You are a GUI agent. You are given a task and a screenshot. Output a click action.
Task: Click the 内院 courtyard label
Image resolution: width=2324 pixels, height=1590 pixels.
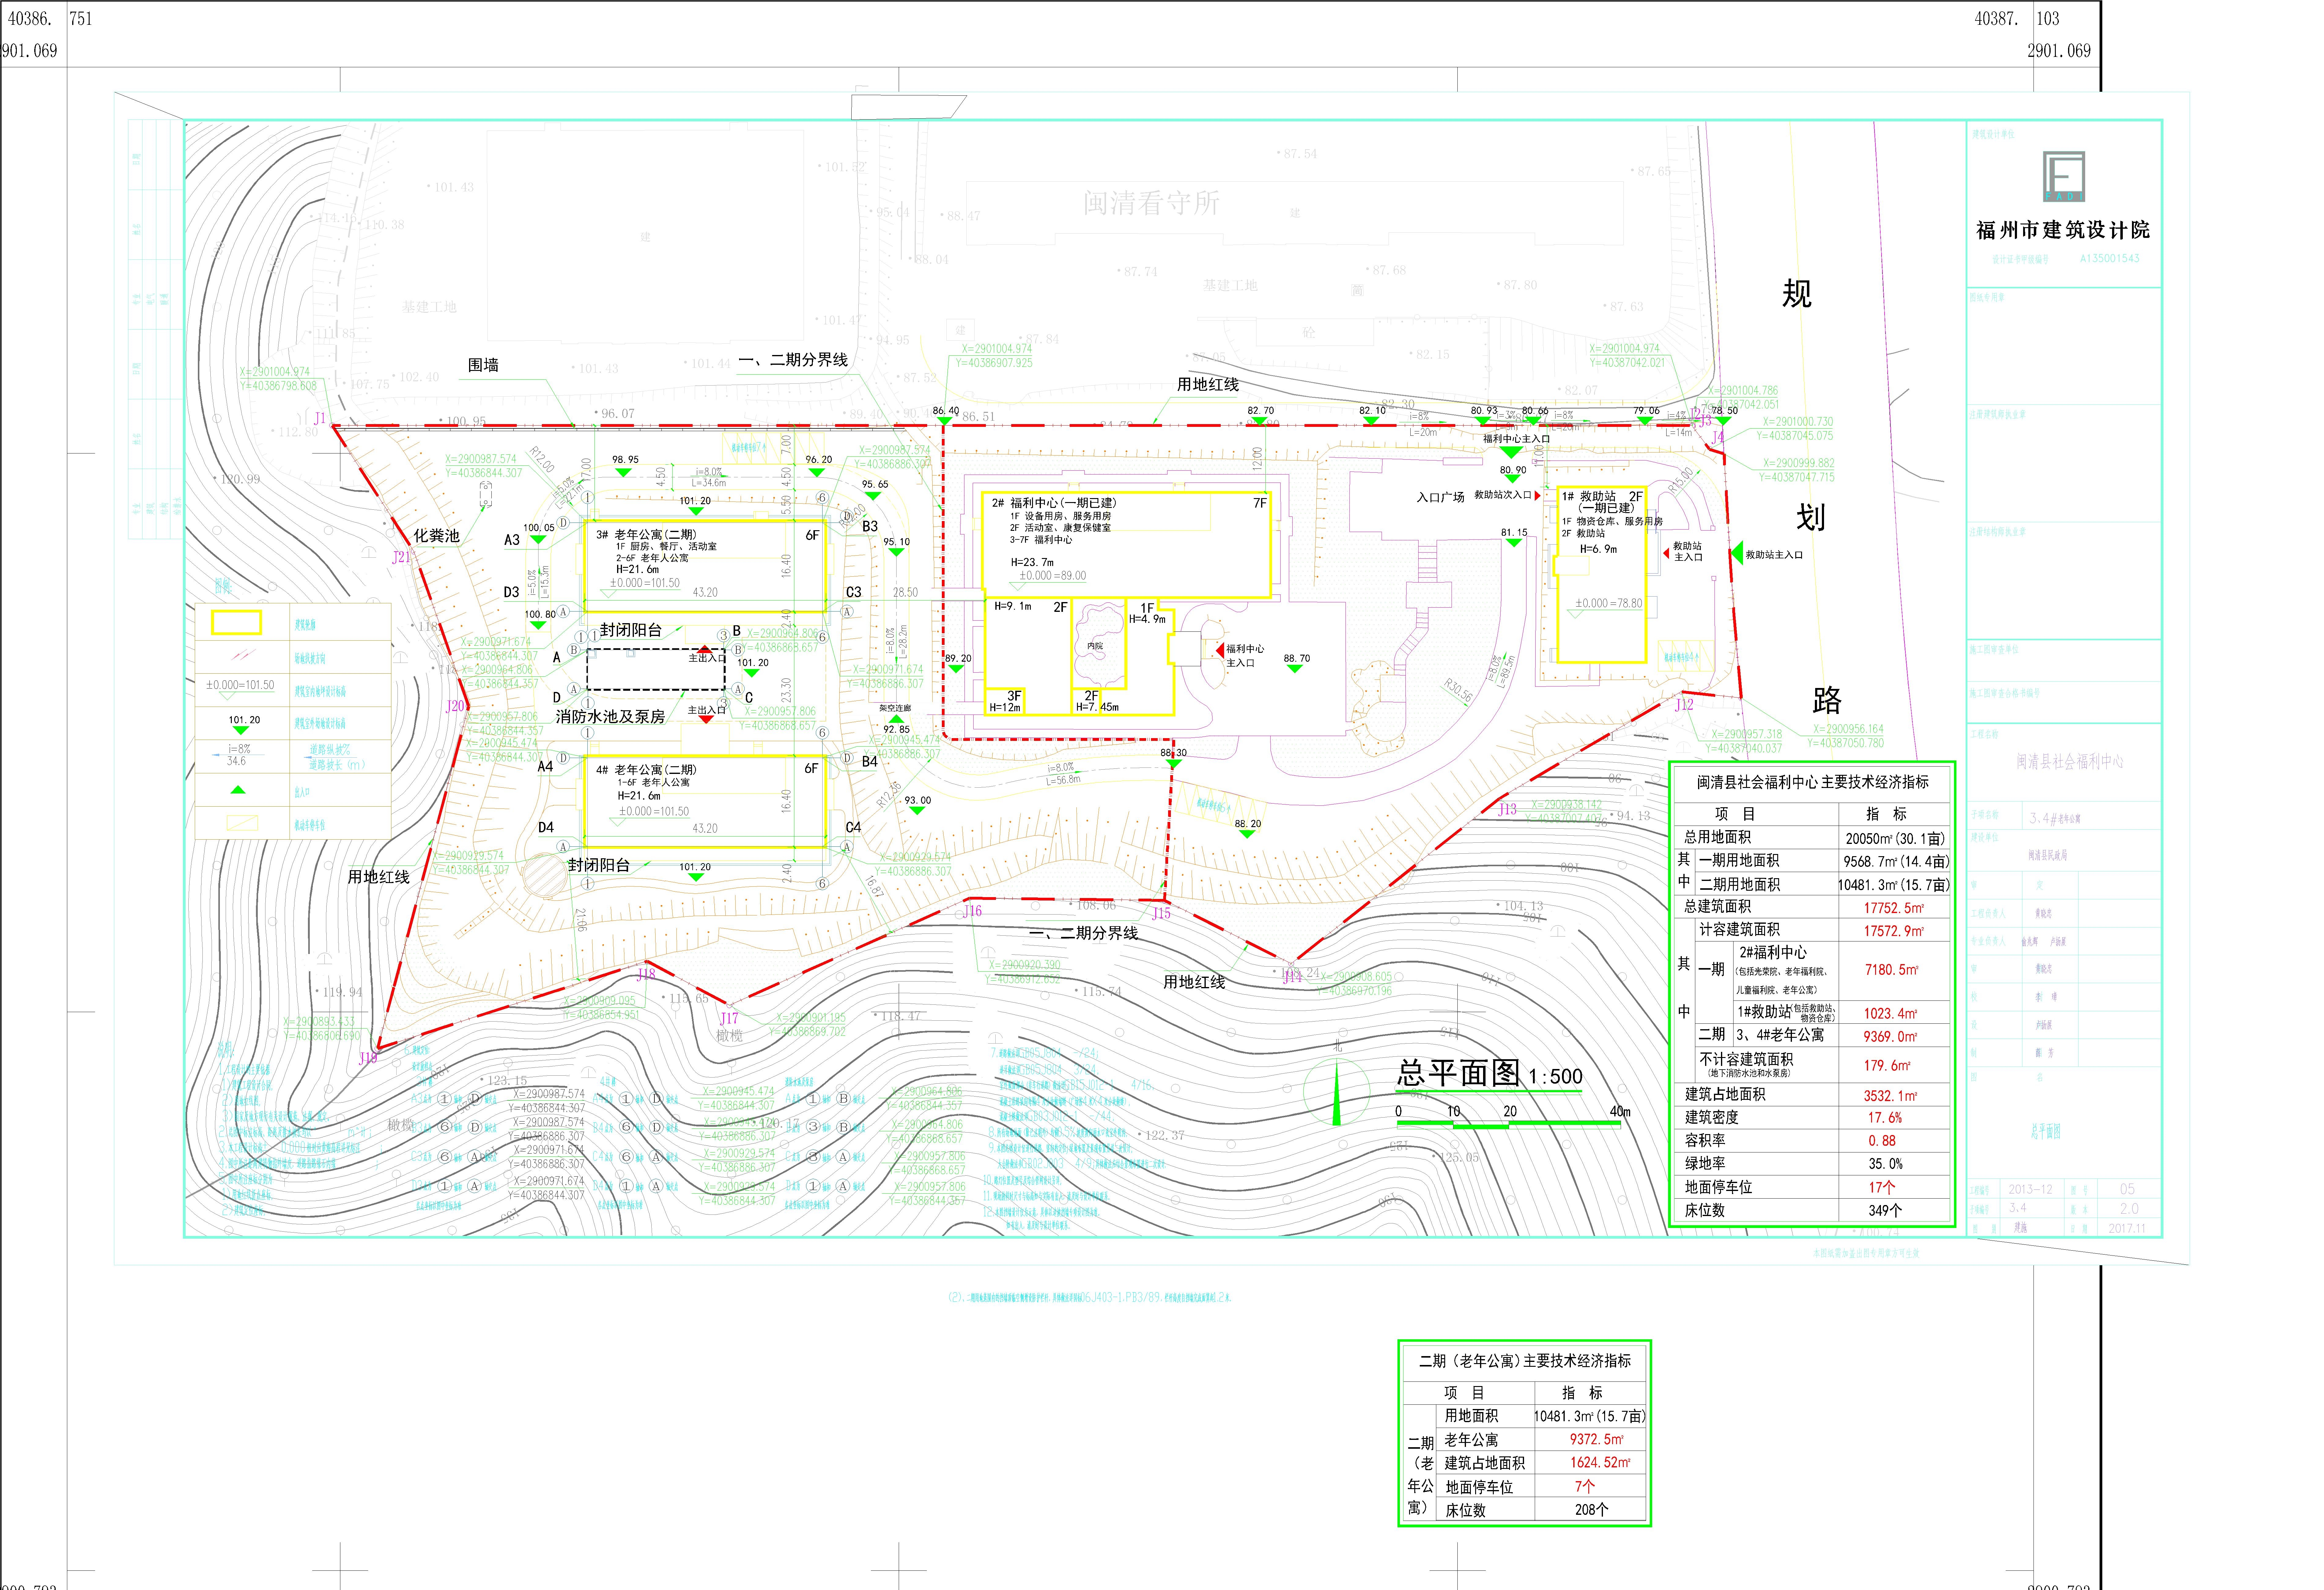[x=1095, y=646]
